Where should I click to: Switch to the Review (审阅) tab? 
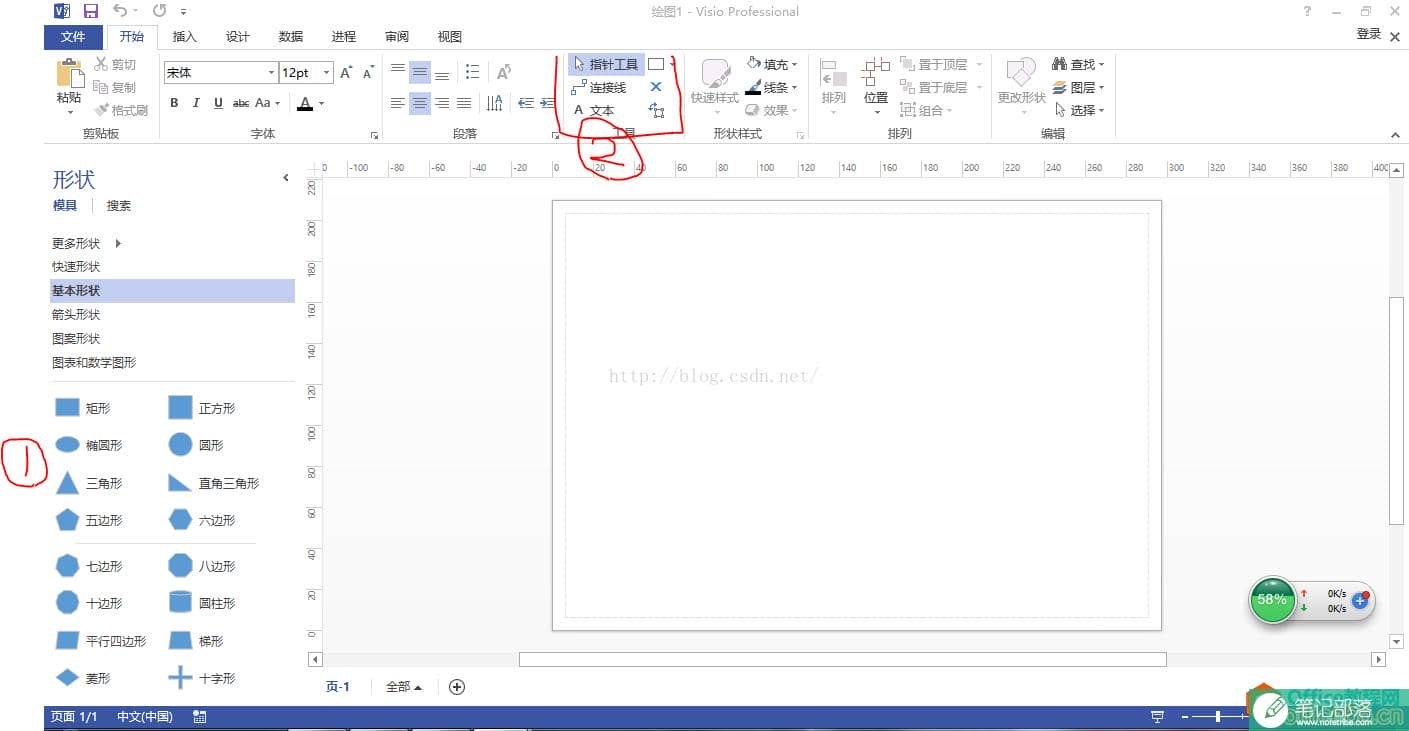click(397, 37)
